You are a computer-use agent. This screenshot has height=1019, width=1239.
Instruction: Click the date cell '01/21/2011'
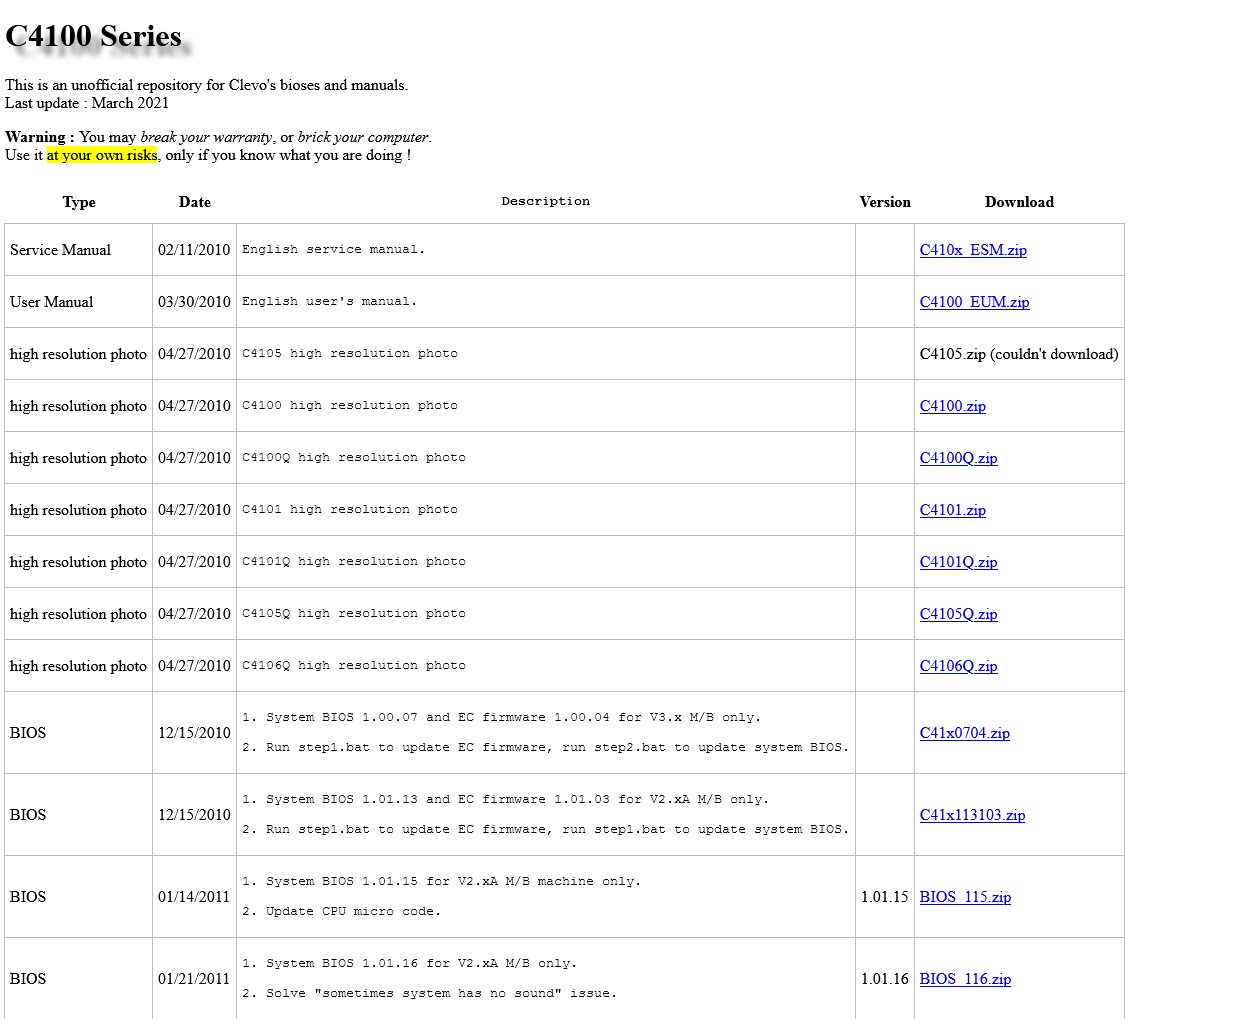coord(194,979)
